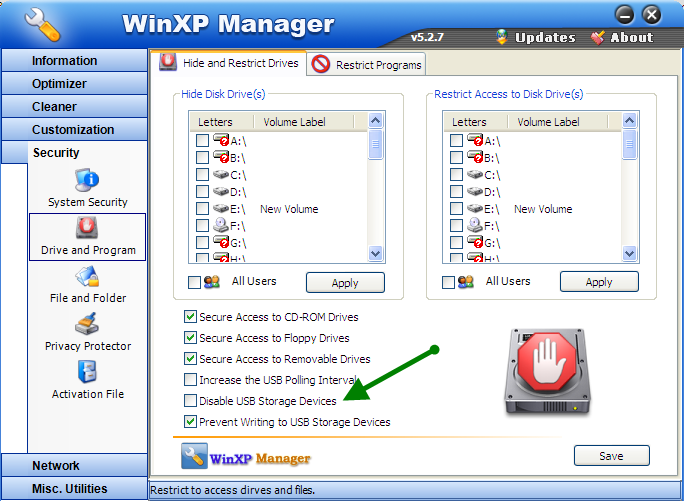Click the About icon in header

597,37
